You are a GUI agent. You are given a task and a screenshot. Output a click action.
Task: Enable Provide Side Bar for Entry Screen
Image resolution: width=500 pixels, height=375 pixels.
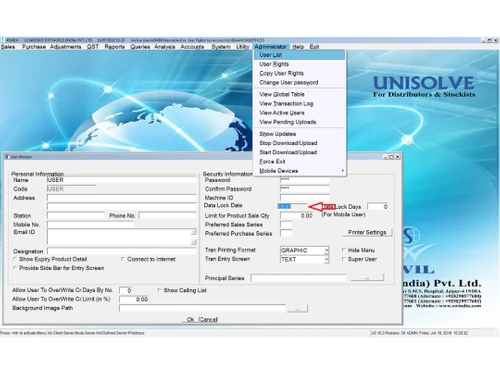pyautogui.click(x=15, y=268)
